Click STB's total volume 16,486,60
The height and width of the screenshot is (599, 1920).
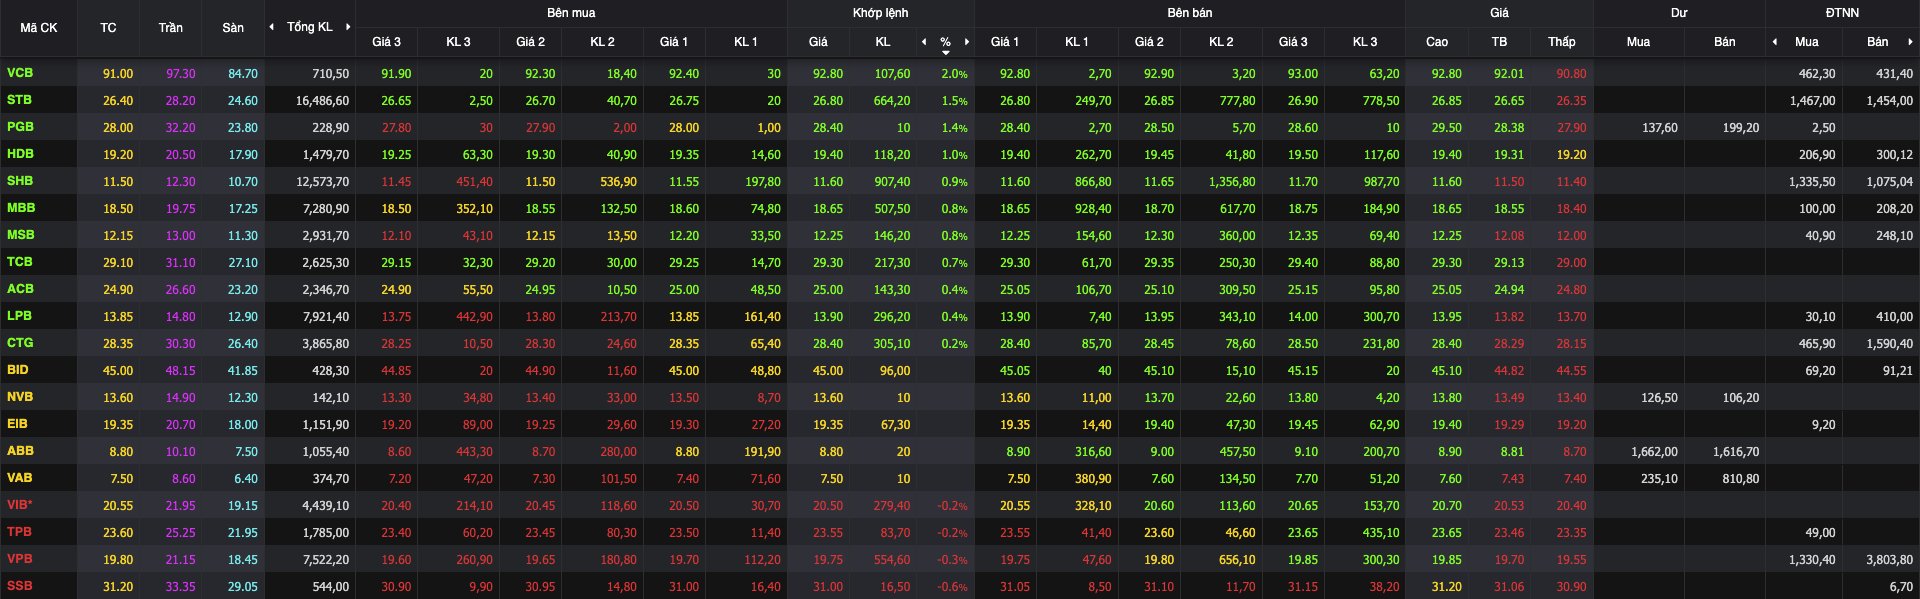tap(322, 101)
